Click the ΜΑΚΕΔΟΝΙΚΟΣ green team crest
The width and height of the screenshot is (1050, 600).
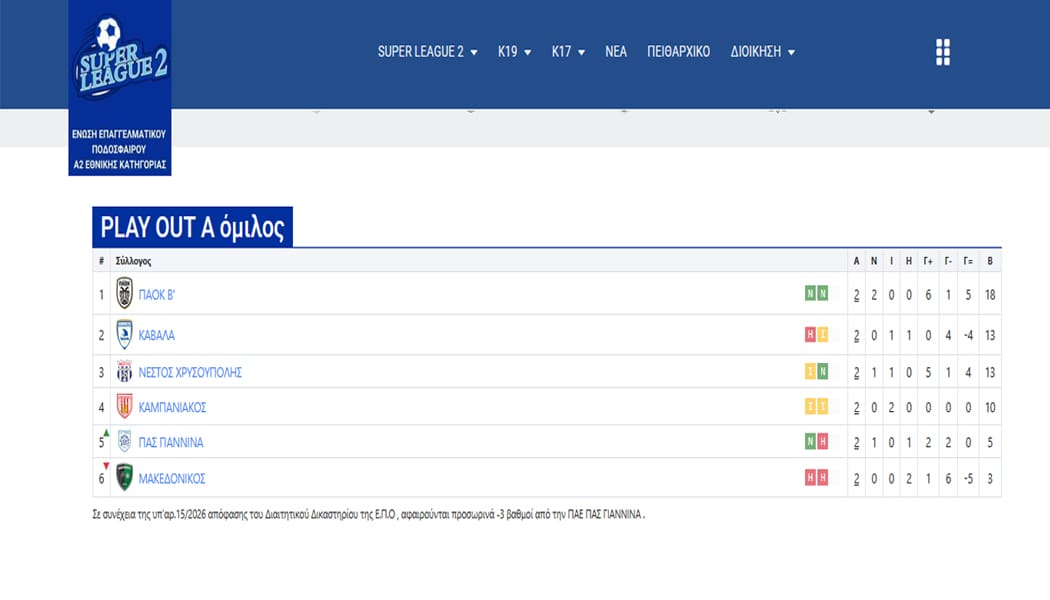coord(124,478)
